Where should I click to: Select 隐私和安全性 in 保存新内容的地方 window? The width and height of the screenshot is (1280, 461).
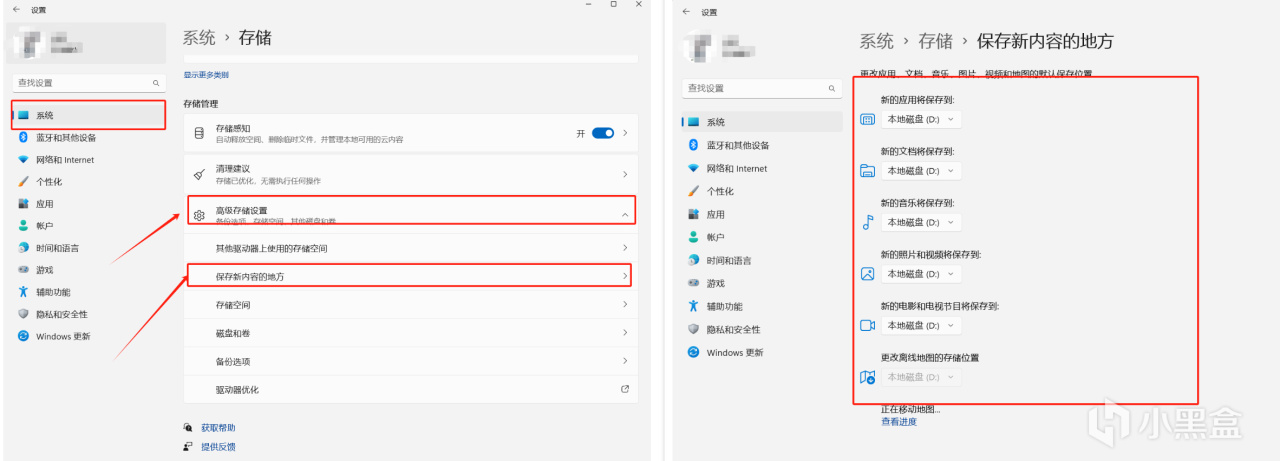coord(763,329)
